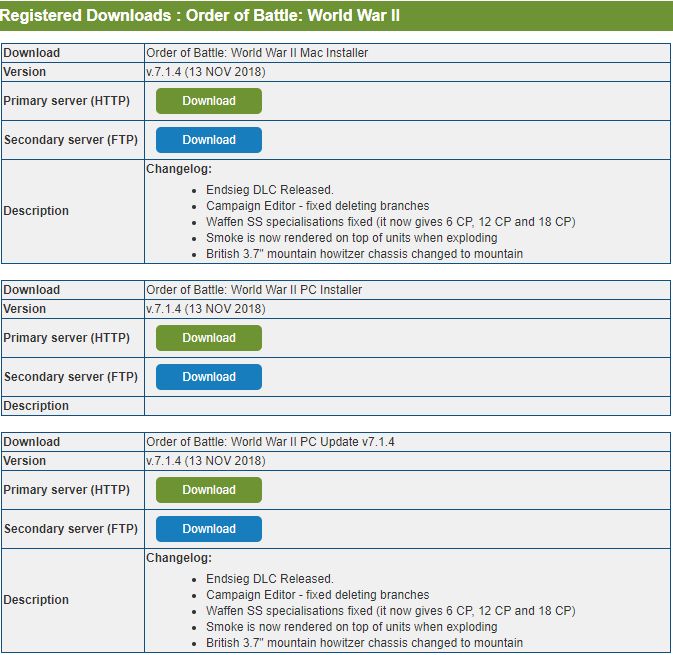
Task: Click the Registered Downloads page heading
Action: click(x=200, y=15)
